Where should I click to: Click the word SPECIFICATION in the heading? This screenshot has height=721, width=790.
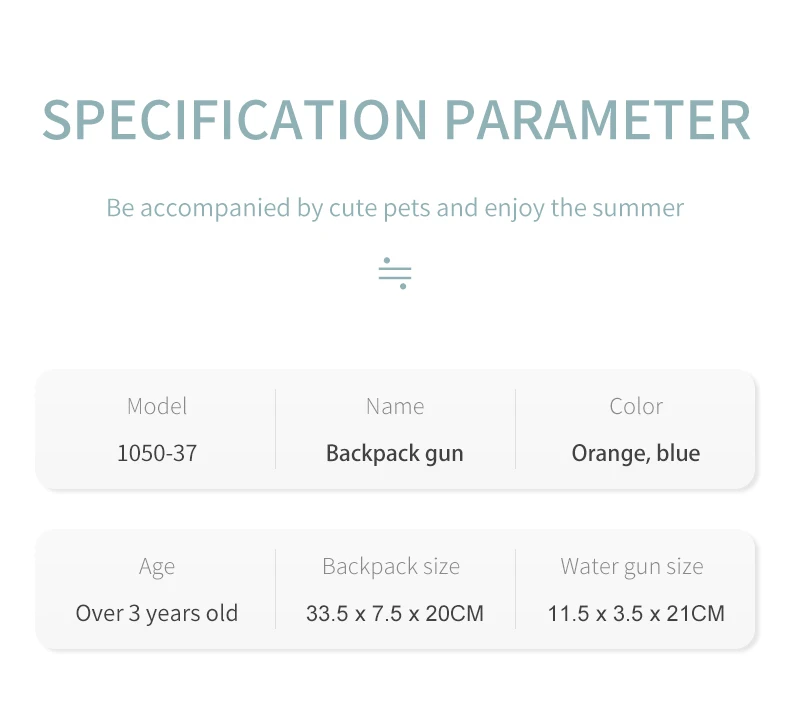pos(235,120)
